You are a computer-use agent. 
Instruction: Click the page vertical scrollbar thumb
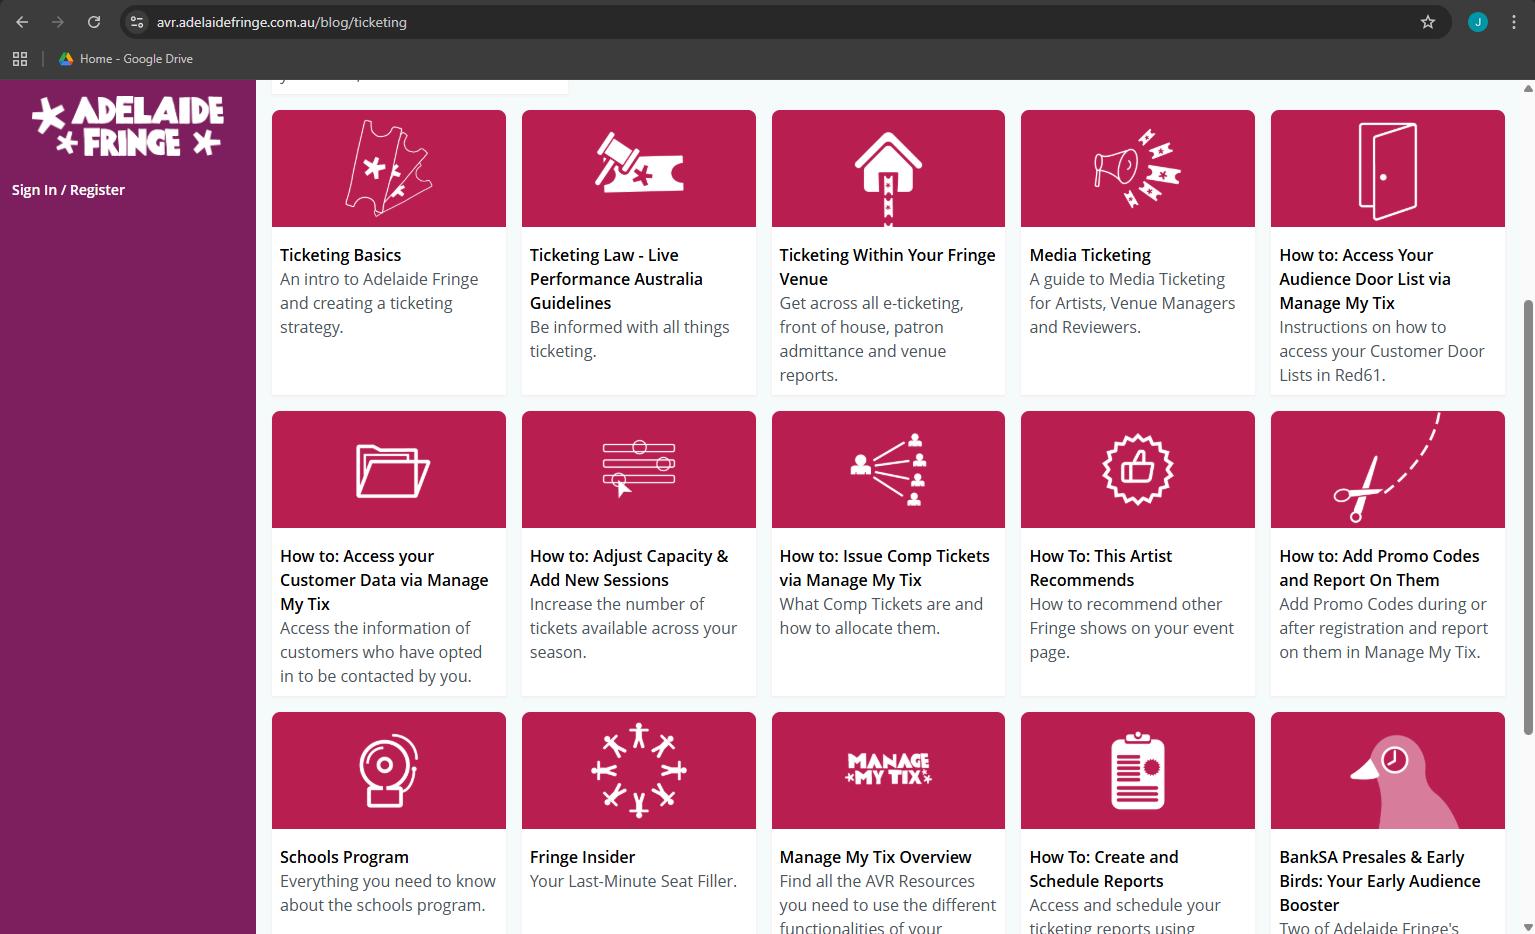click(1527, 517)
